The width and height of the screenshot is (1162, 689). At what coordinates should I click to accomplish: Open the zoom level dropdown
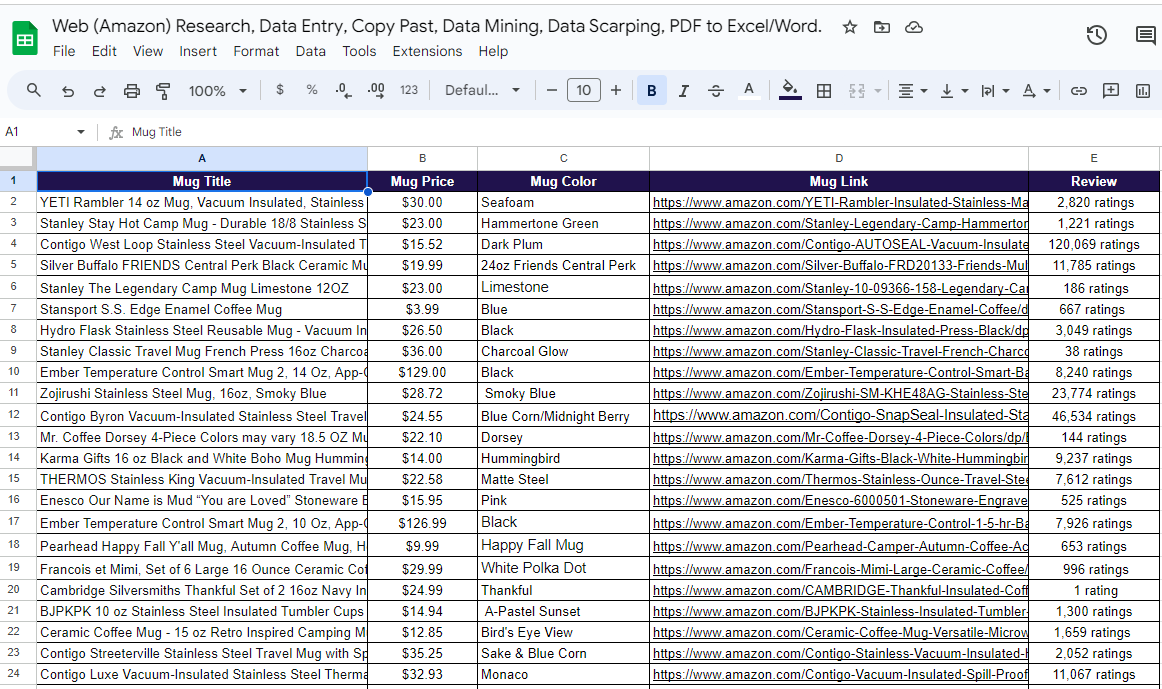(x=217, y=90)
